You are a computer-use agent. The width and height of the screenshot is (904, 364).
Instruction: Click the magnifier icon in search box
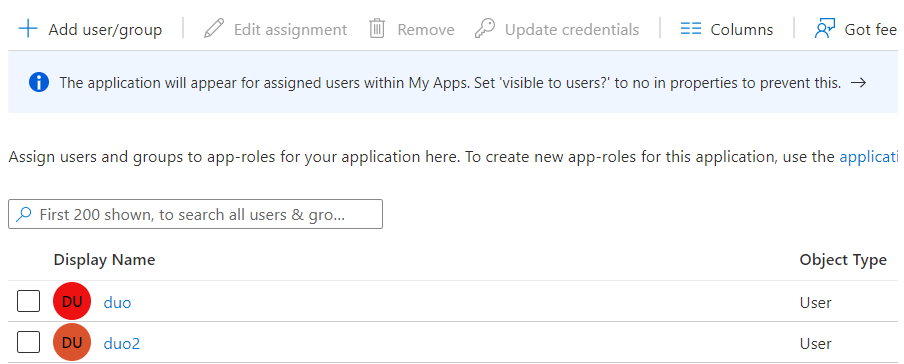(24, 215)
